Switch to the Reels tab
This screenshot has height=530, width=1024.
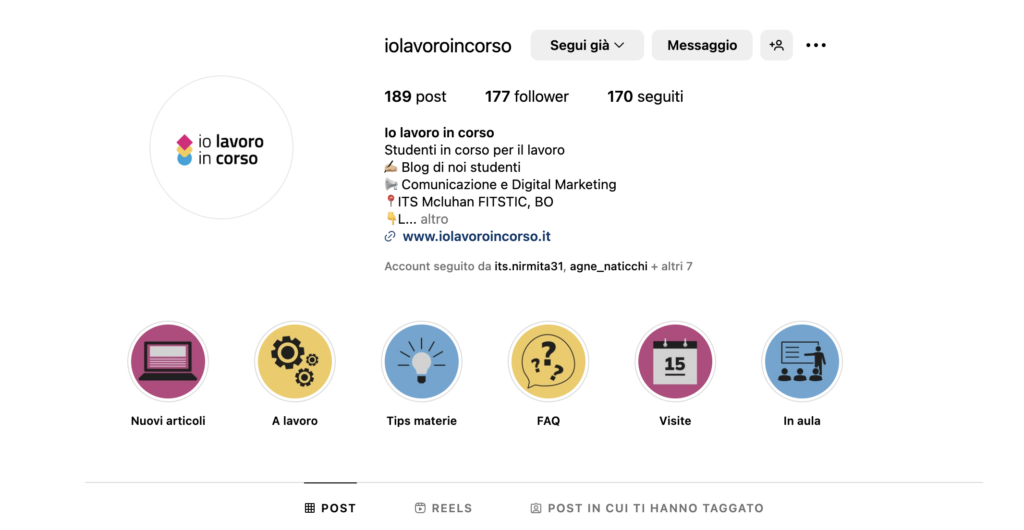tap(443, 508)
